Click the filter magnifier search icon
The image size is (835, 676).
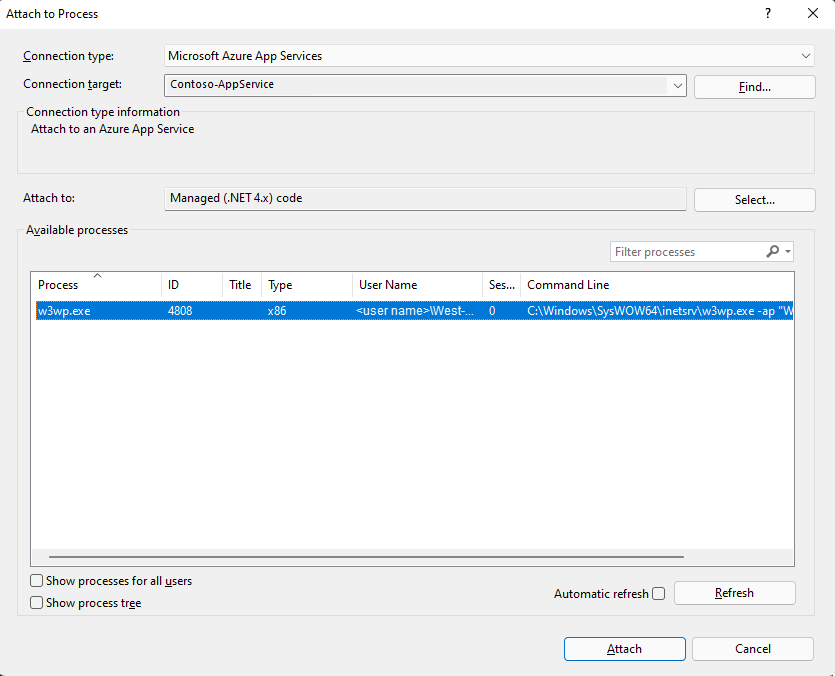tap(772, 251)
